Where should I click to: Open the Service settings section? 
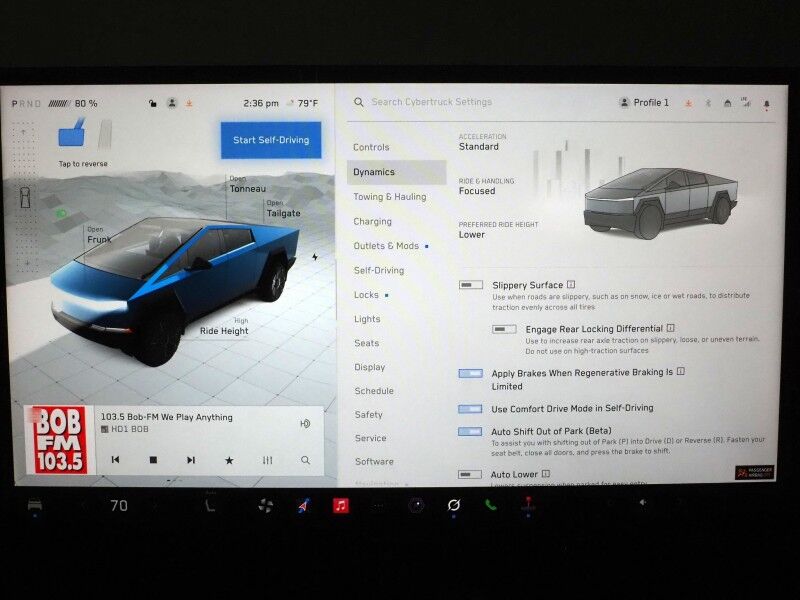(x=370, y=438)
